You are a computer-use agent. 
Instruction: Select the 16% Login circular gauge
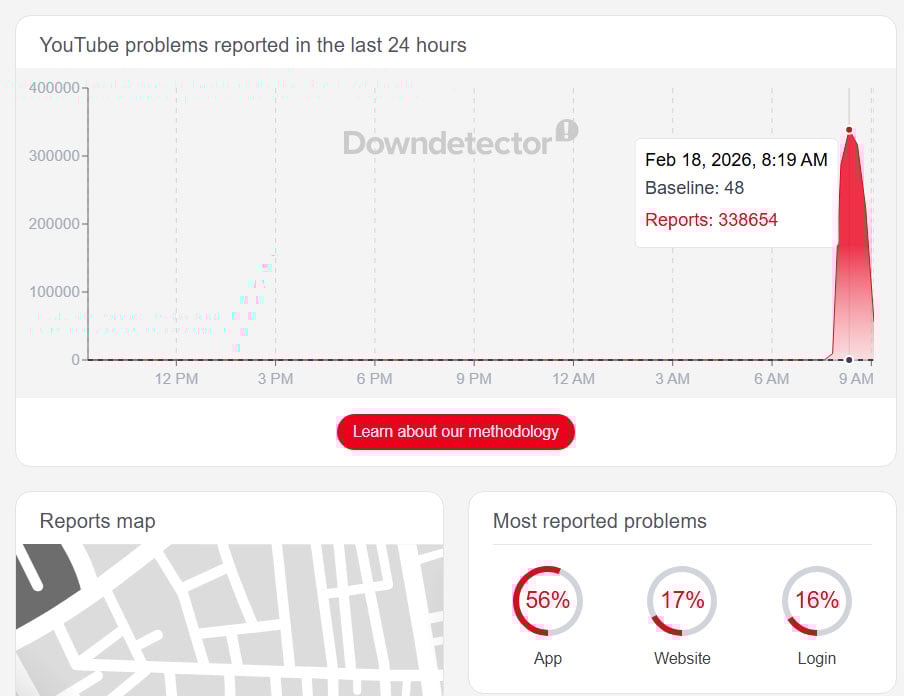click(x=816, y=601)
